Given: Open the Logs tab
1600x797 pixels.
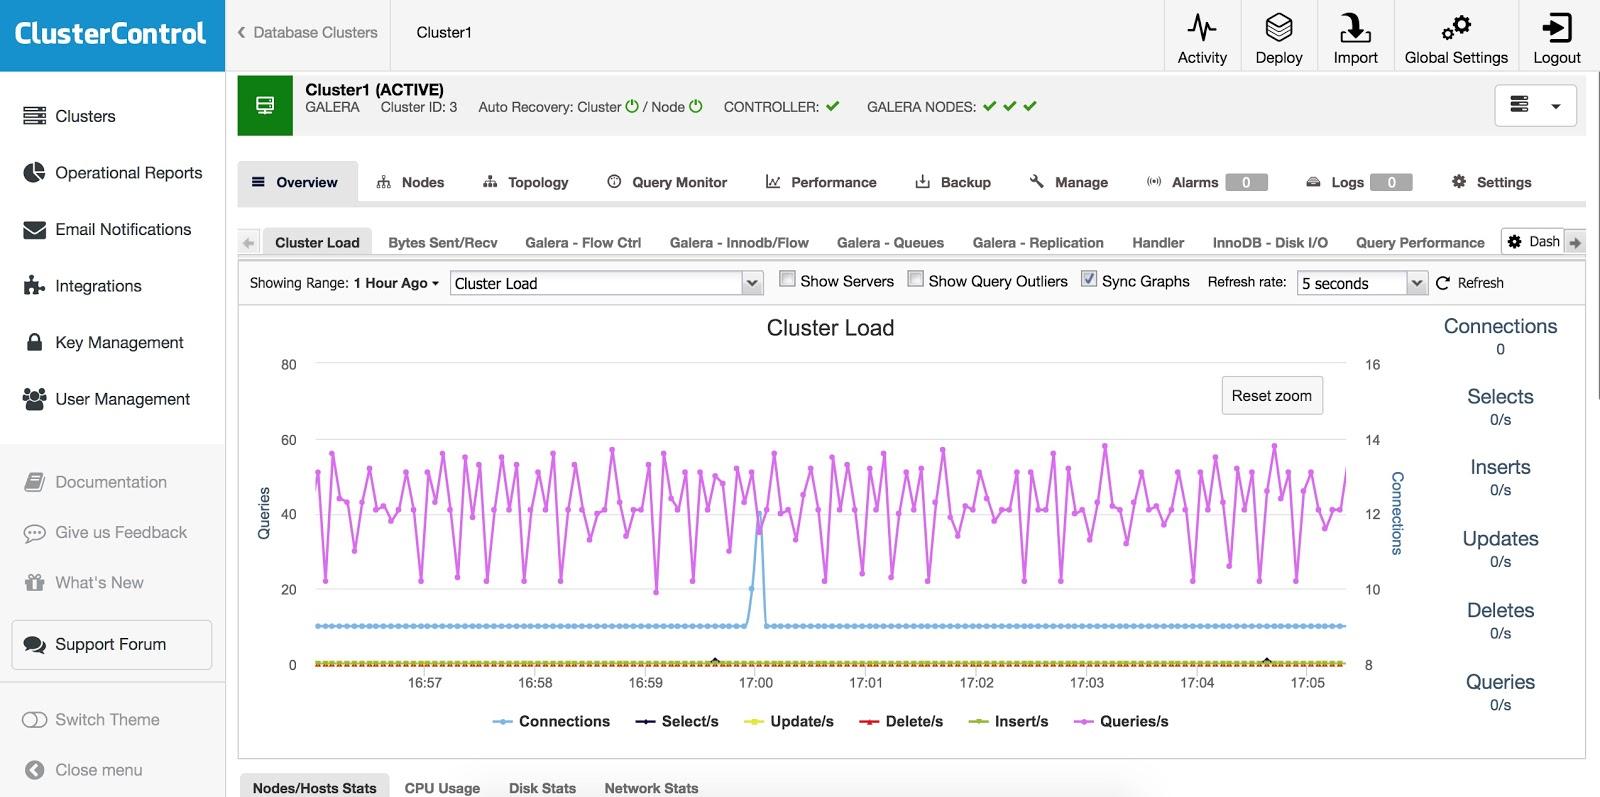Looking at the screenshot, I should (x=1359, y=182).
